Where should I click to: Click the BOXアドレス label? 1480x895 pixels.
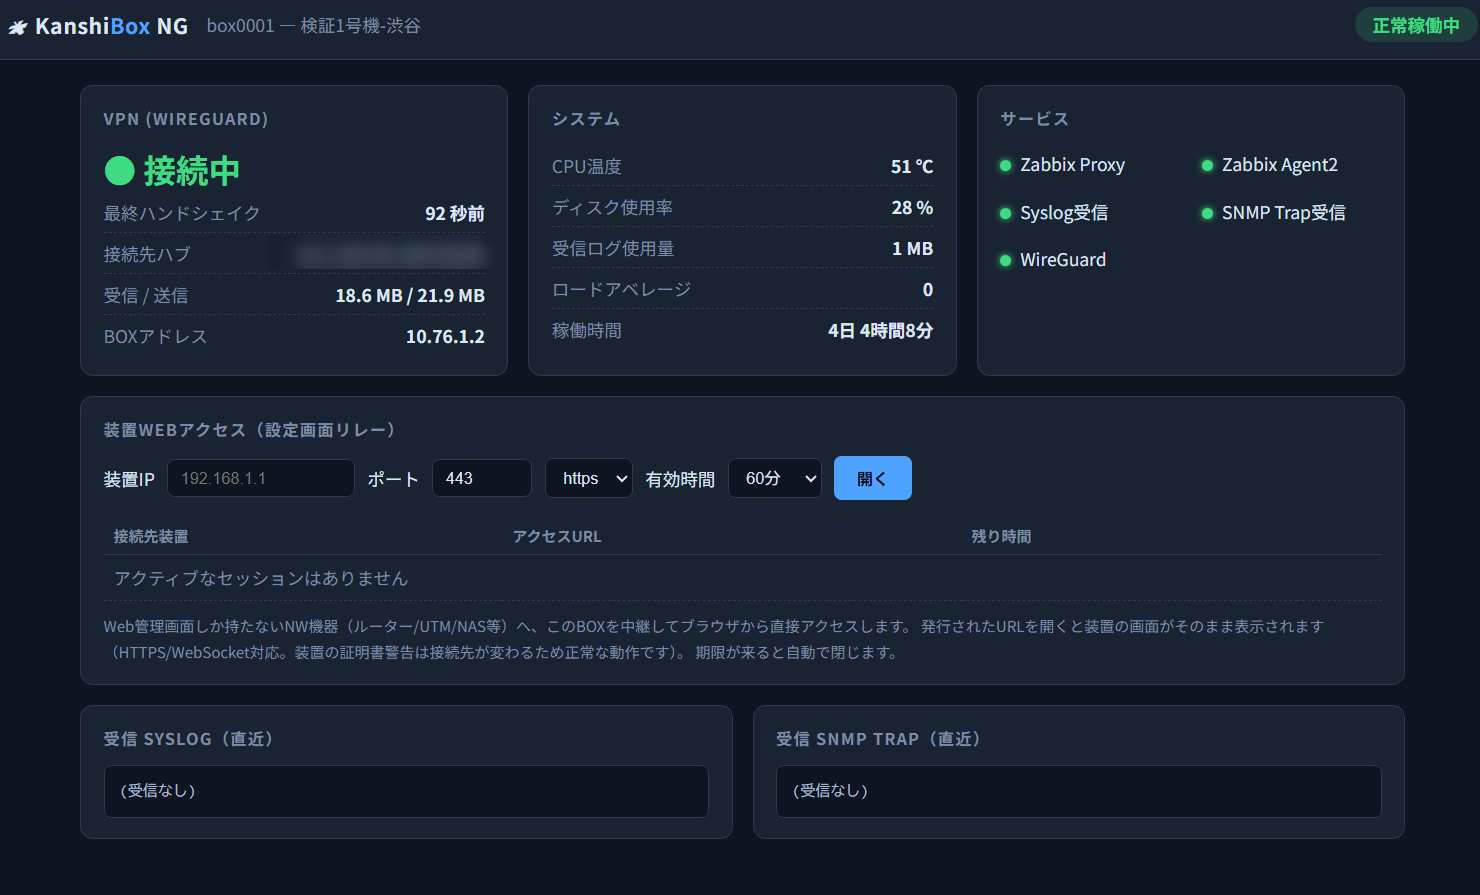click(156, 337)
